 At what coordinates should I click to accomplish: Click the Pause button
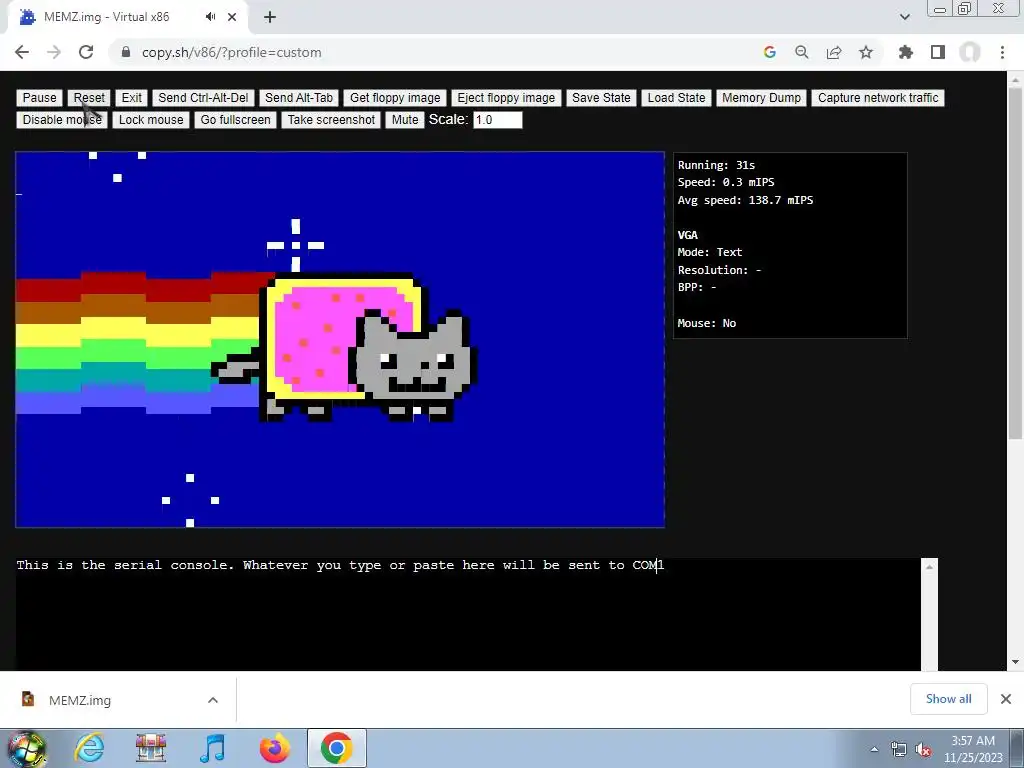coord(40,98)
